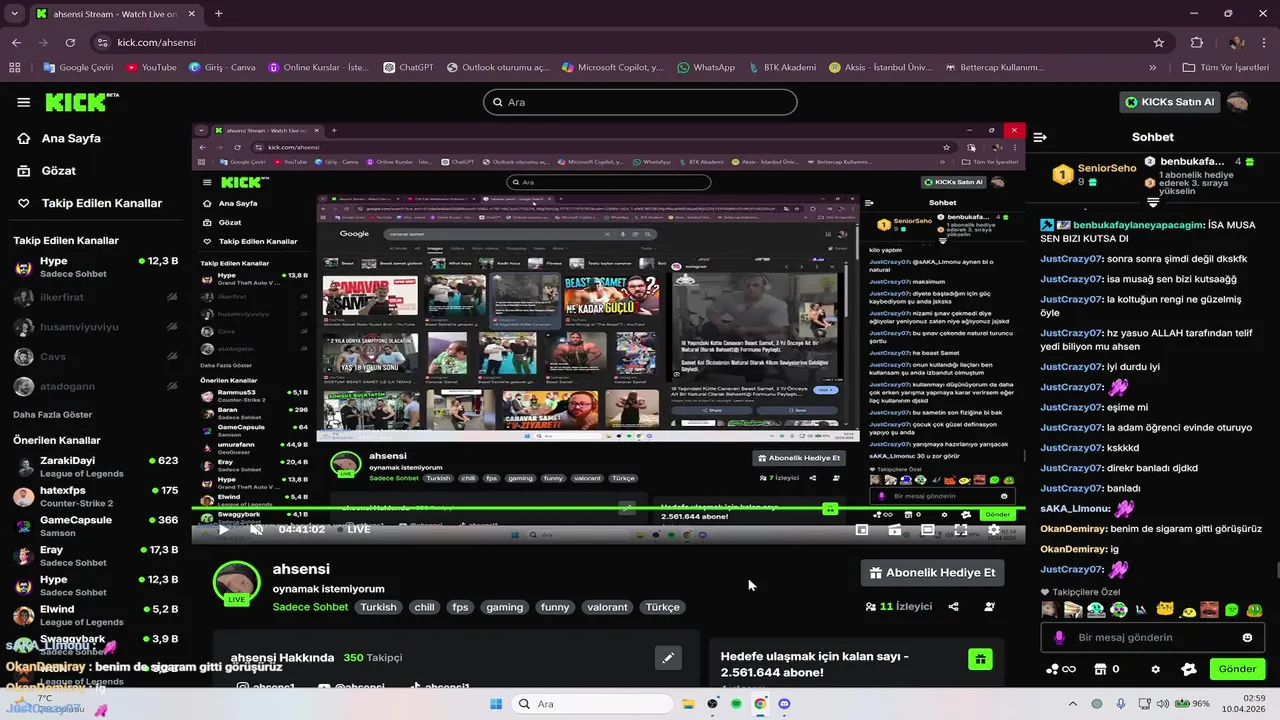Select the chill tag
The width and height of the screenshot is (1280, 720).
pos(425,607)
